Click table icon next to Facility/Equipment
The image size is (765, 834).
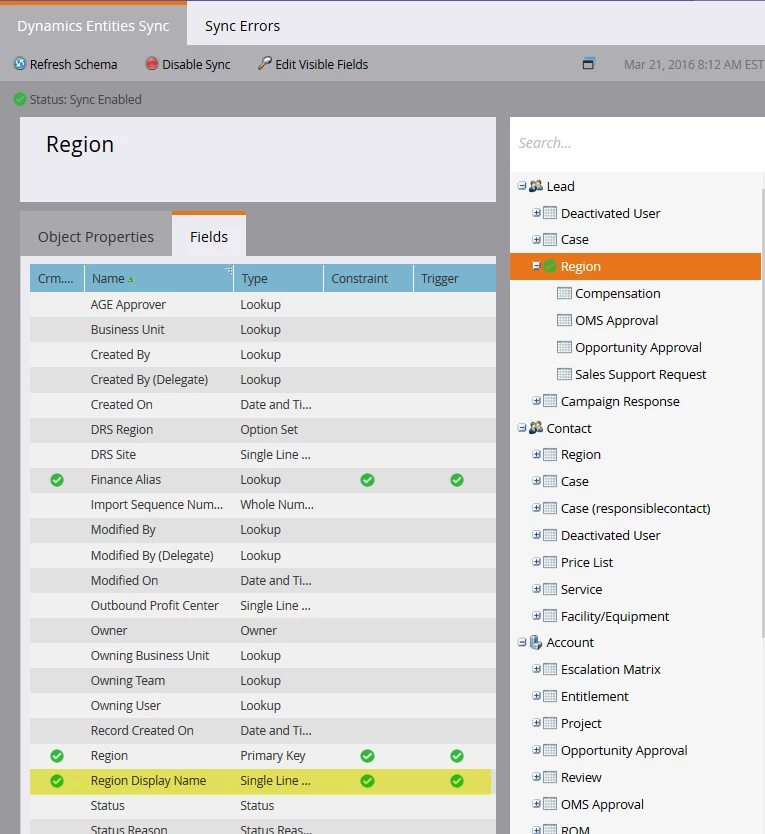550,616
